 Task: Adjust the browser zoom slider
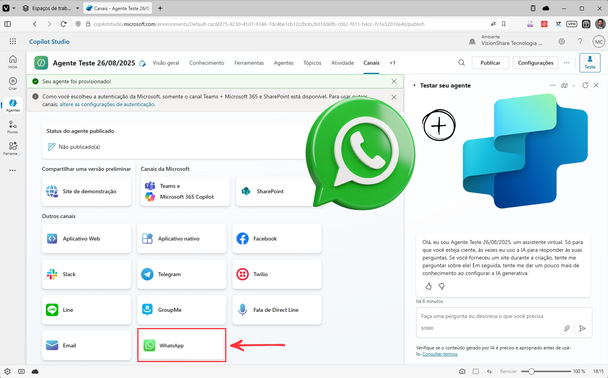click(x=546, y=371)
